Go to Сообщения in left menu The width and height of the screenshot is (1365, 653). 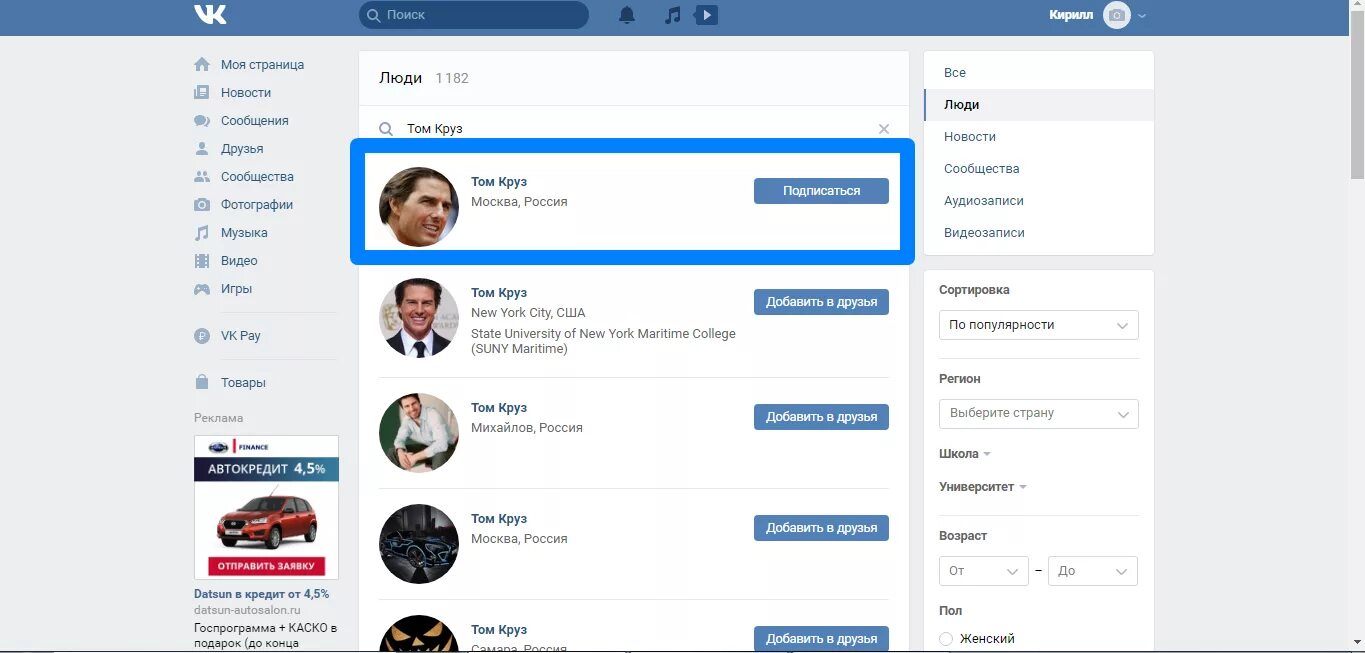tap(255, 121)
